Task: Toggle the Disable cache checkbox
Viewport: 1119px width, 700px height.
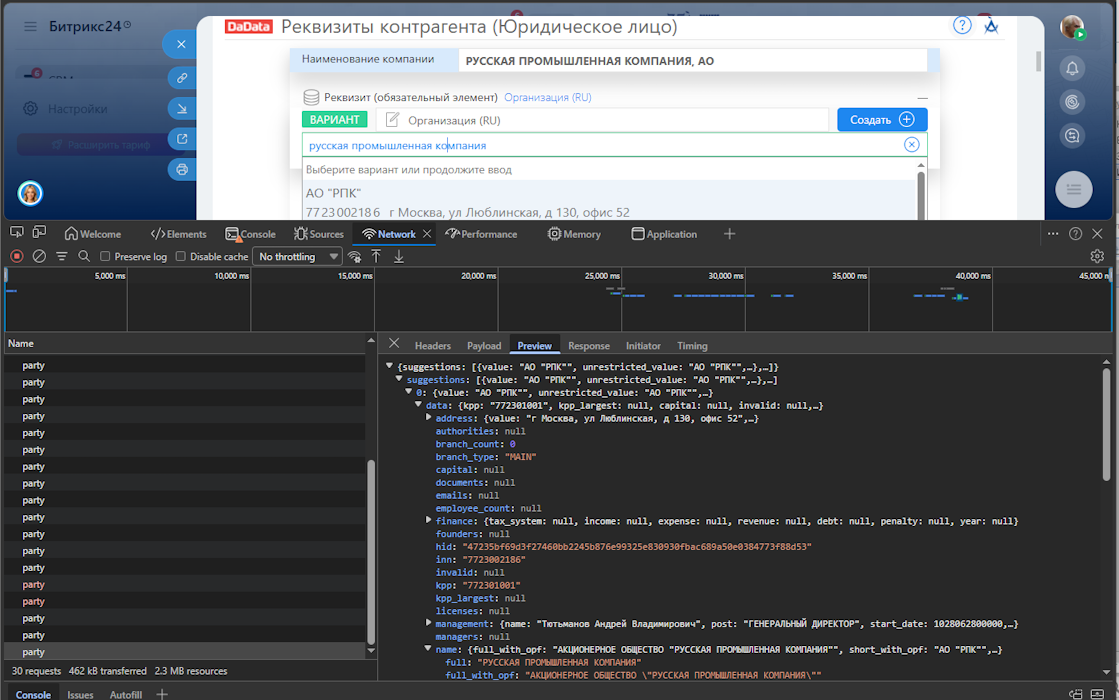Action: coord(181,257)
